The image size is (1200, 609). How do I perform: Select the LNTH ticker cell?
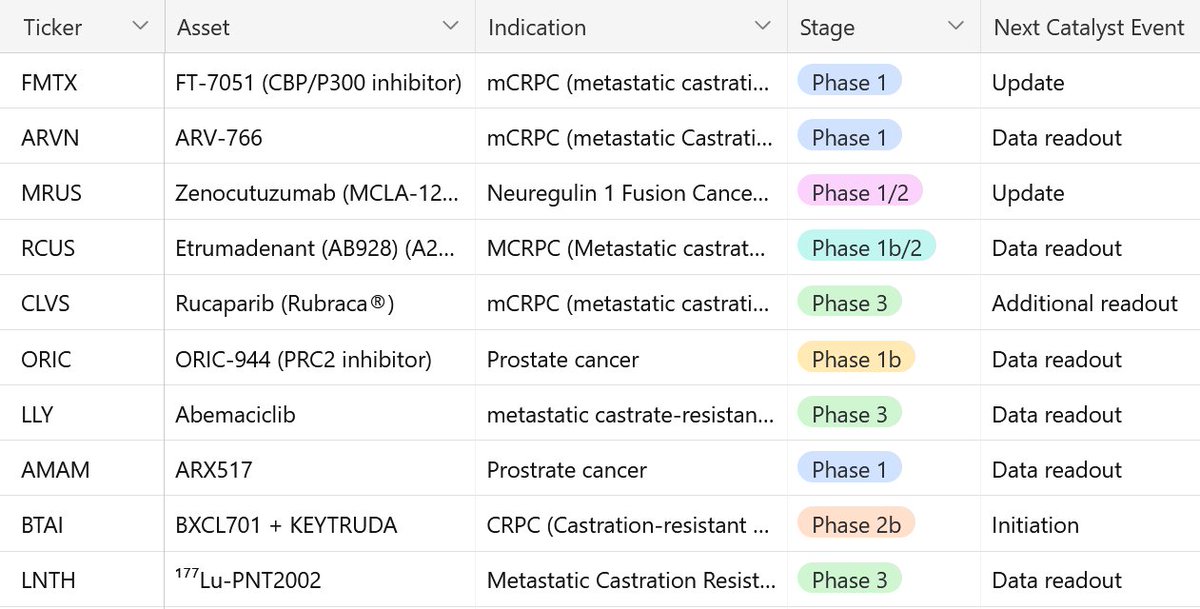pos(82,580)
